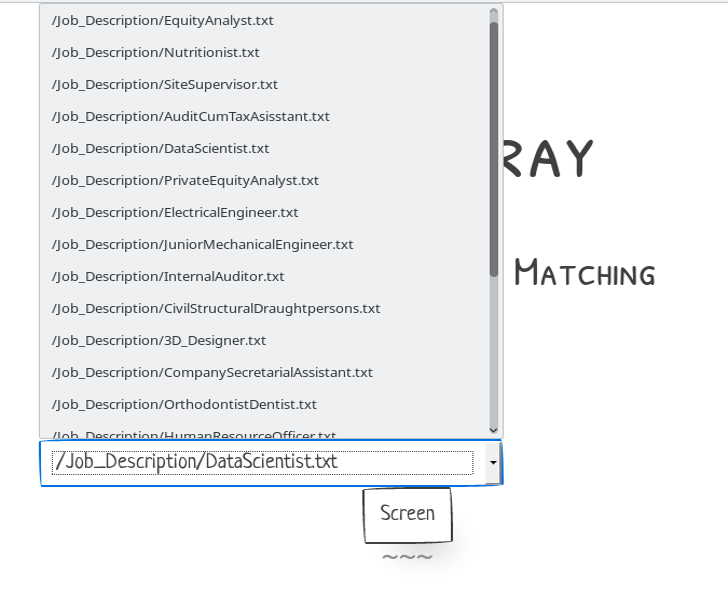Select EquityAnalyst.txt from the dropdown list
This screenshot has height=591, width=728.
(x=163, y=20)
